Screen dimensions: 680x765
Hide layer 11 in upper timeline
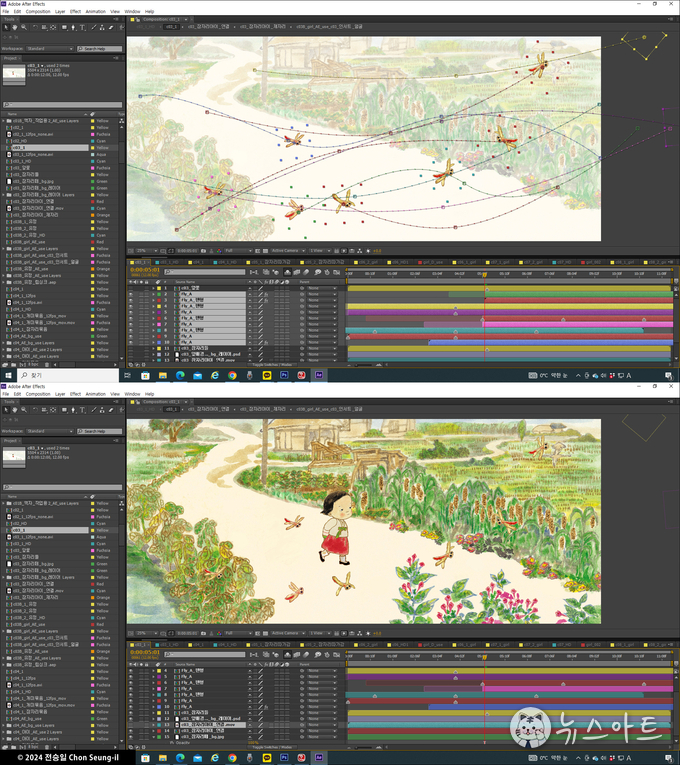click(131, 348)
